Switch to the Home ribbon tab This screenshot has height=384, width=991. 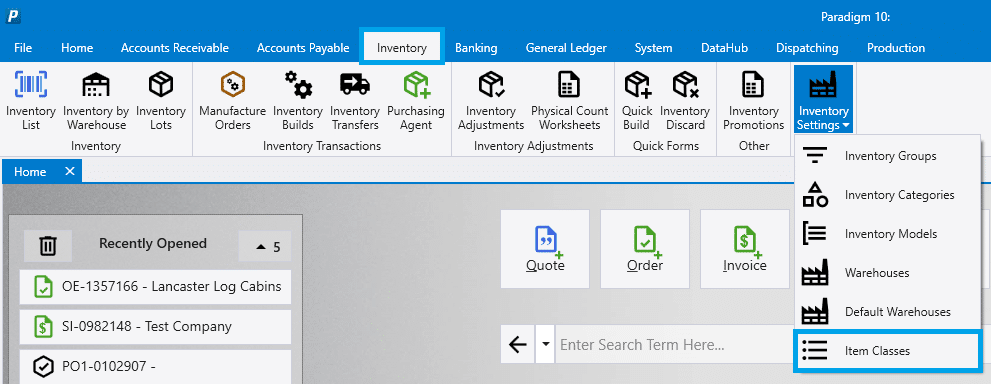pyautogui.click(x=77, y=48)
